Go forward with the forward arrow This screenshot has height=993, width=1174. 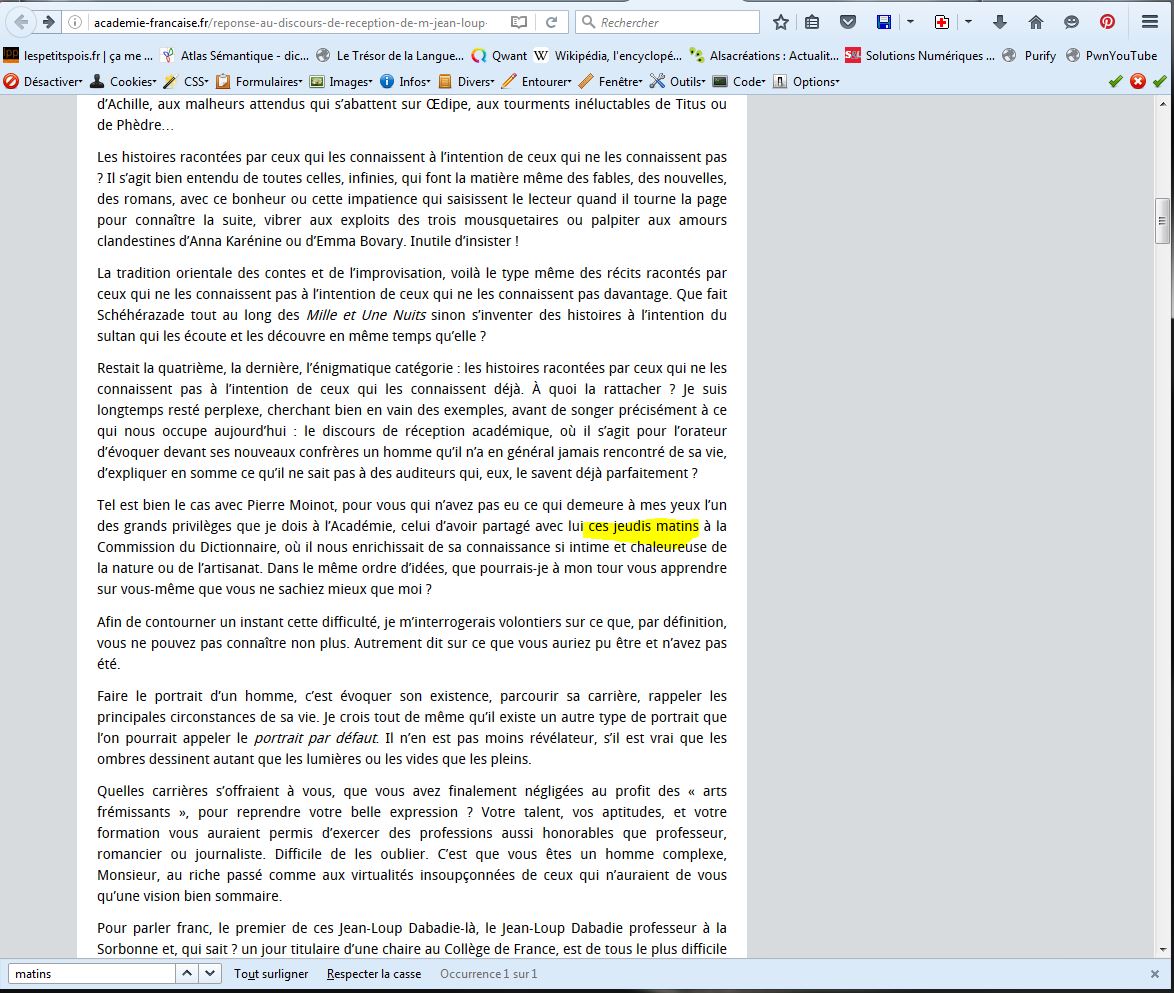[x=49, y=22]
